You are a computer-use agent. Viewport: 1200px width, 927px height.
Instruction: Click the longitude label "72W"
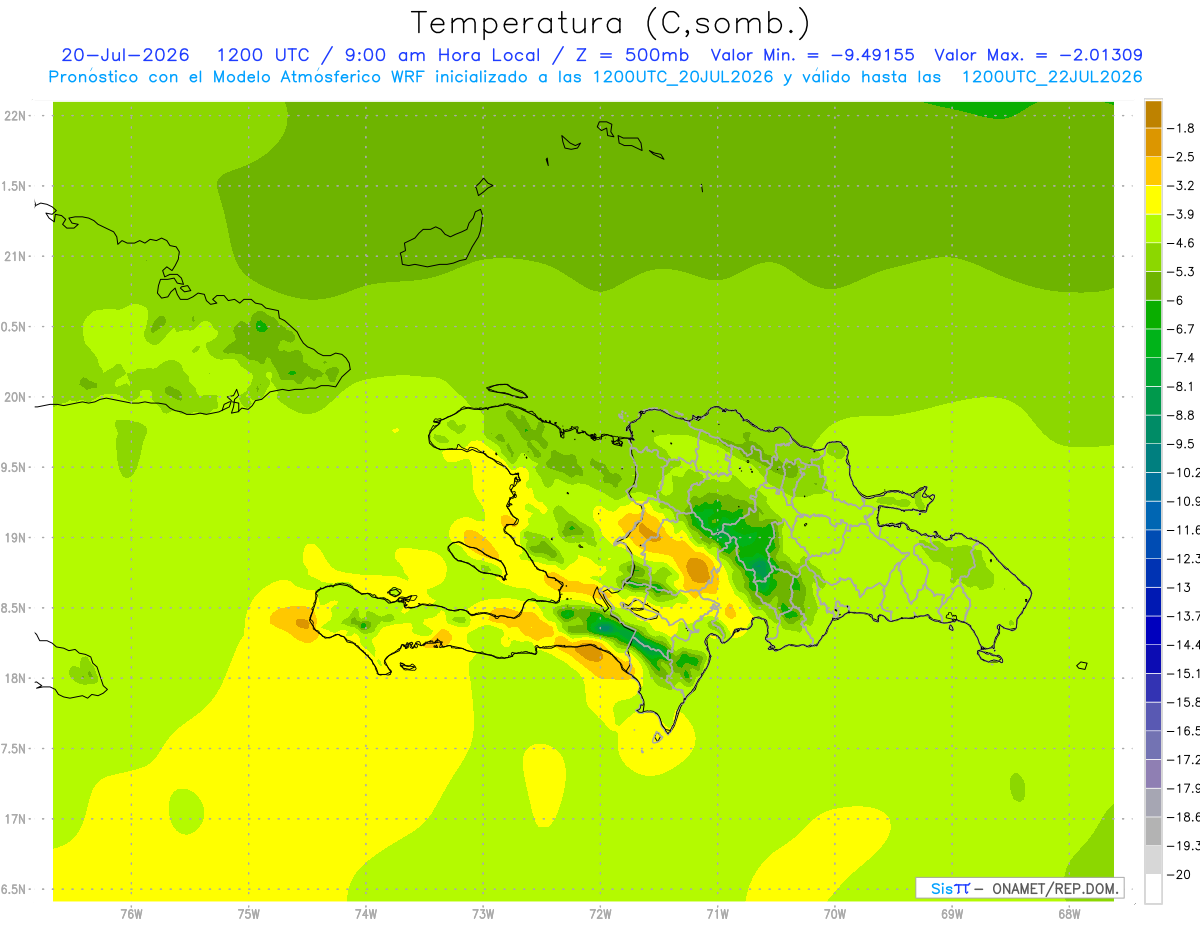click(x=600, y=913)
